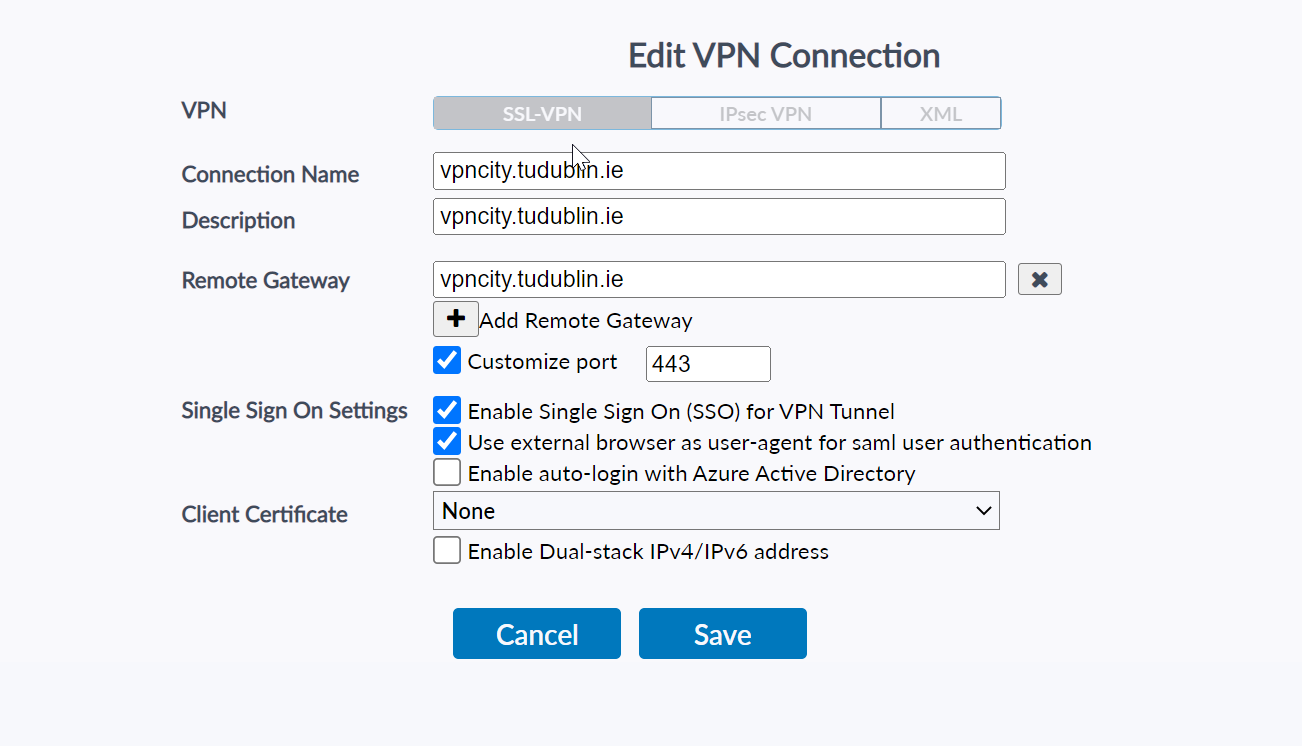Click the plus button to add gateway
Image resolution: width=1302 pixels, height=746 pixels.
[x=456, y=320]
